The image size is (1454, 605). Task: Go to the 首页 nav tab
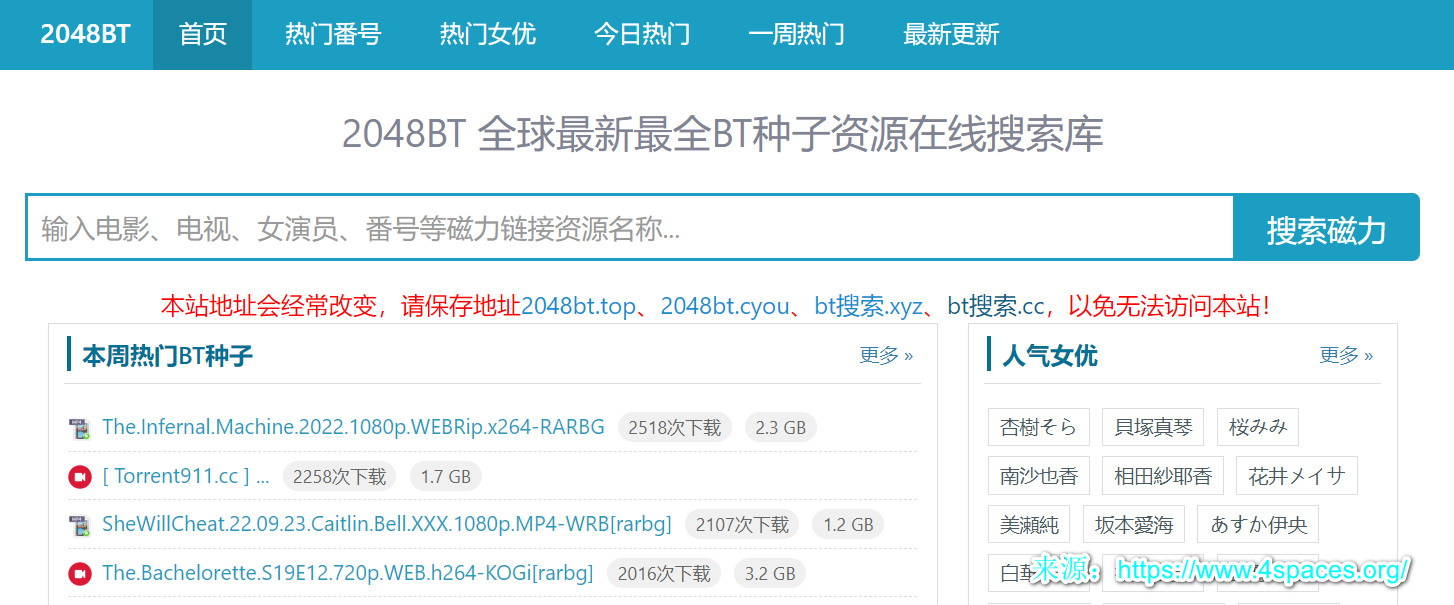click(x=203, y=34)
